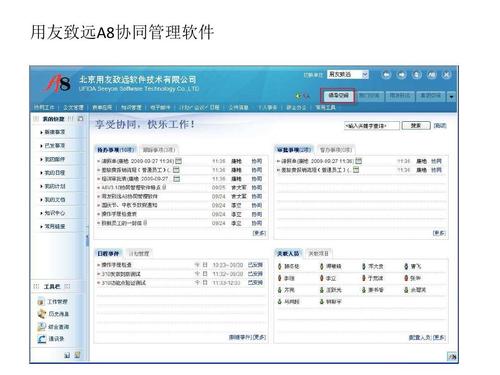The height and width of the screenshot is (375, 500).
Task: Switch to the 跟踪事项 tab
Action: (x=159, y=150)
